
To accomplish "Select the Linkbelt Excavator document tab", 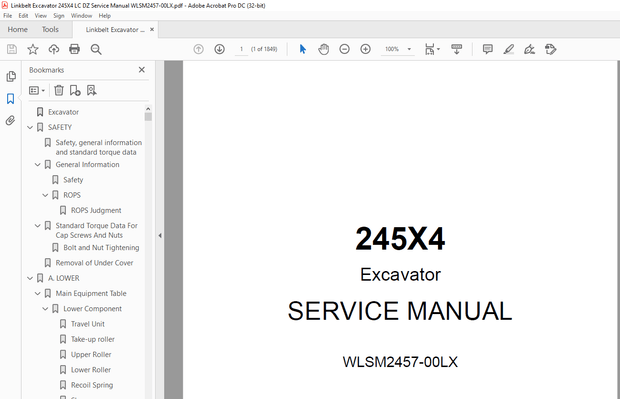I will 115,30.
